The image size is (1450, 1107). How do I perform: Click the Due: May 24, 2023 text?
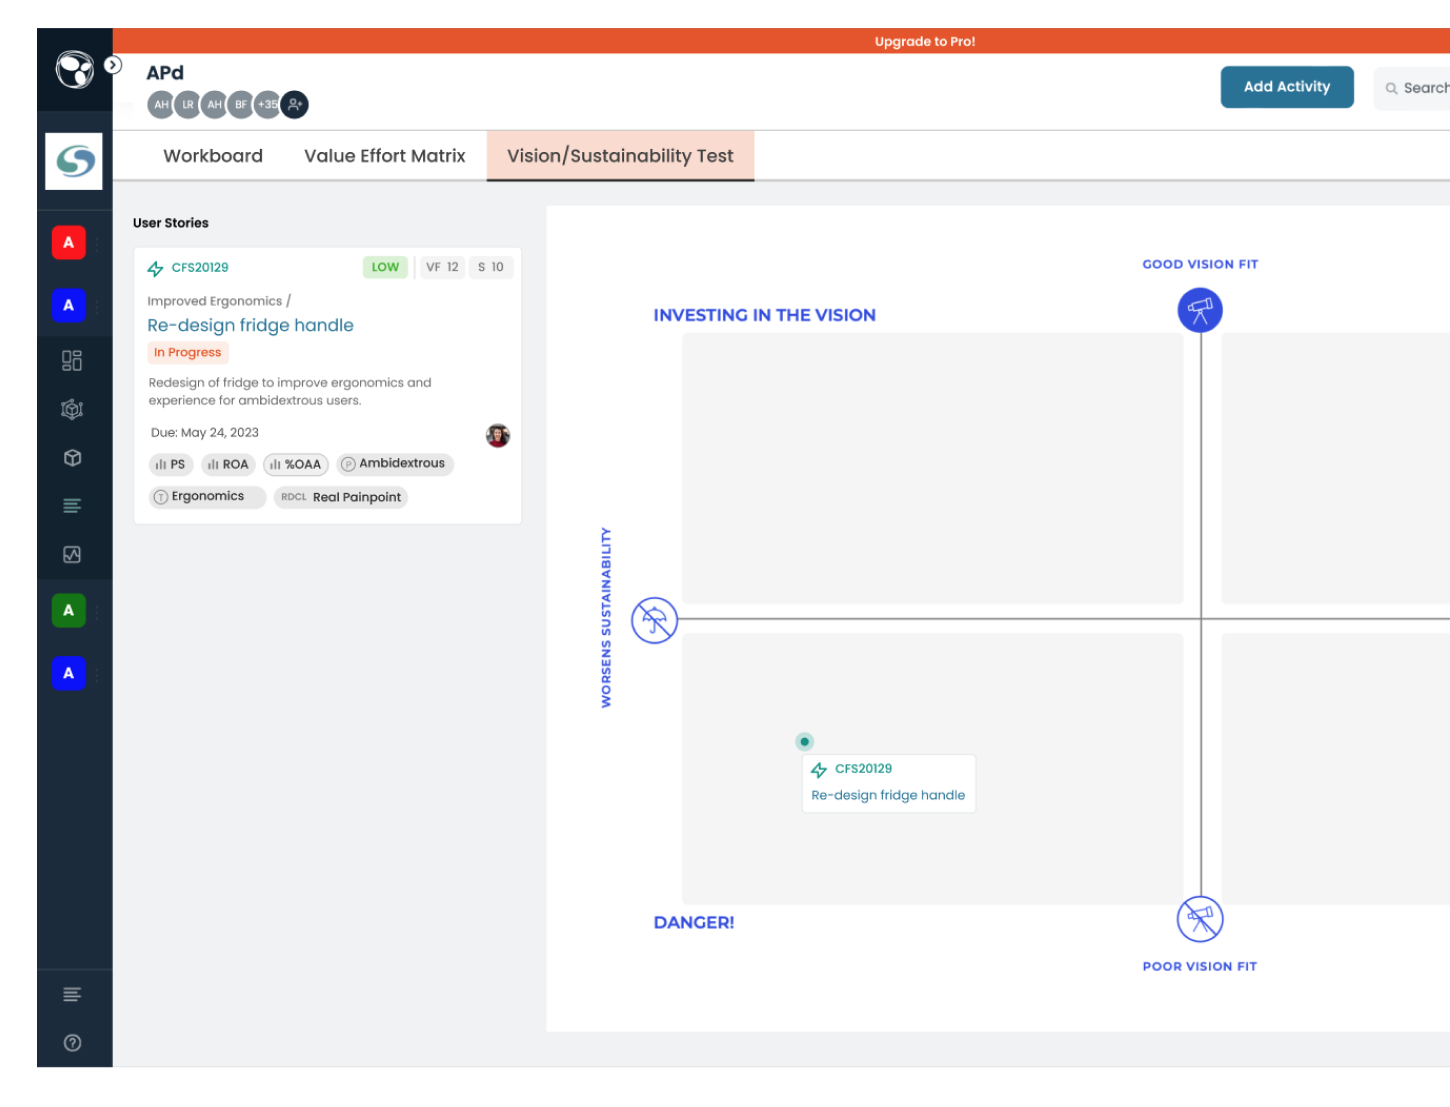click(x=205, y=433)
